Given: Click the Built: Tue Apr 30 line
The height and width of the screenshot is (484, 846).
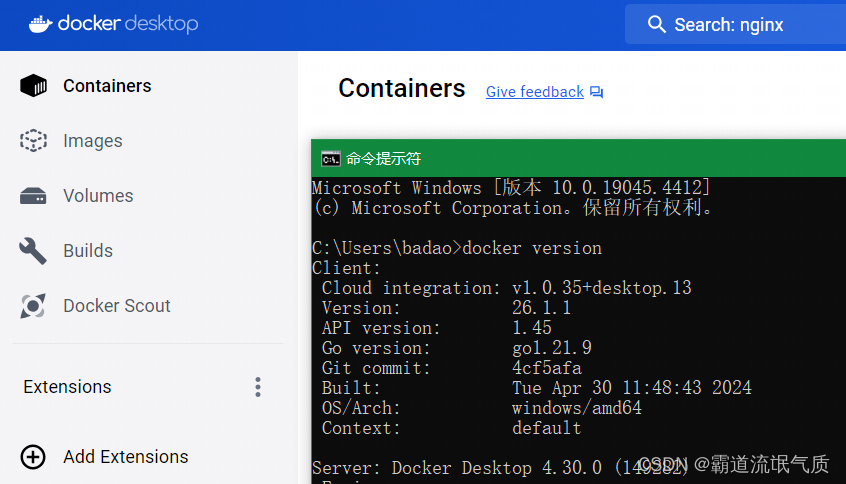Looking at the screenshot, I should [537, 388].
